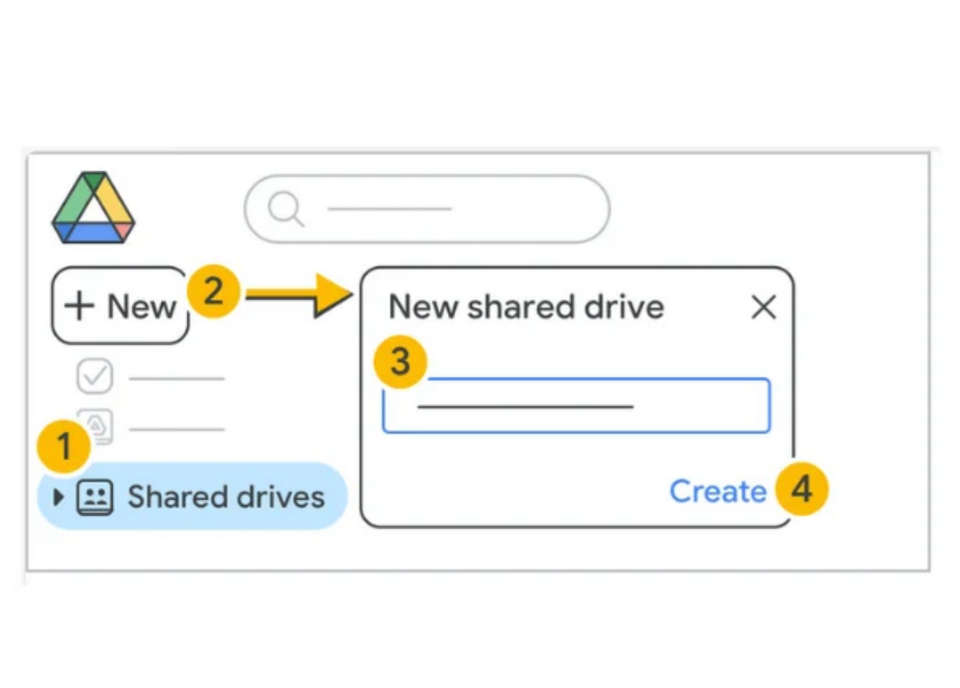Close the New shared drive dialog
960x688 pixels.
tap(763, 307)
